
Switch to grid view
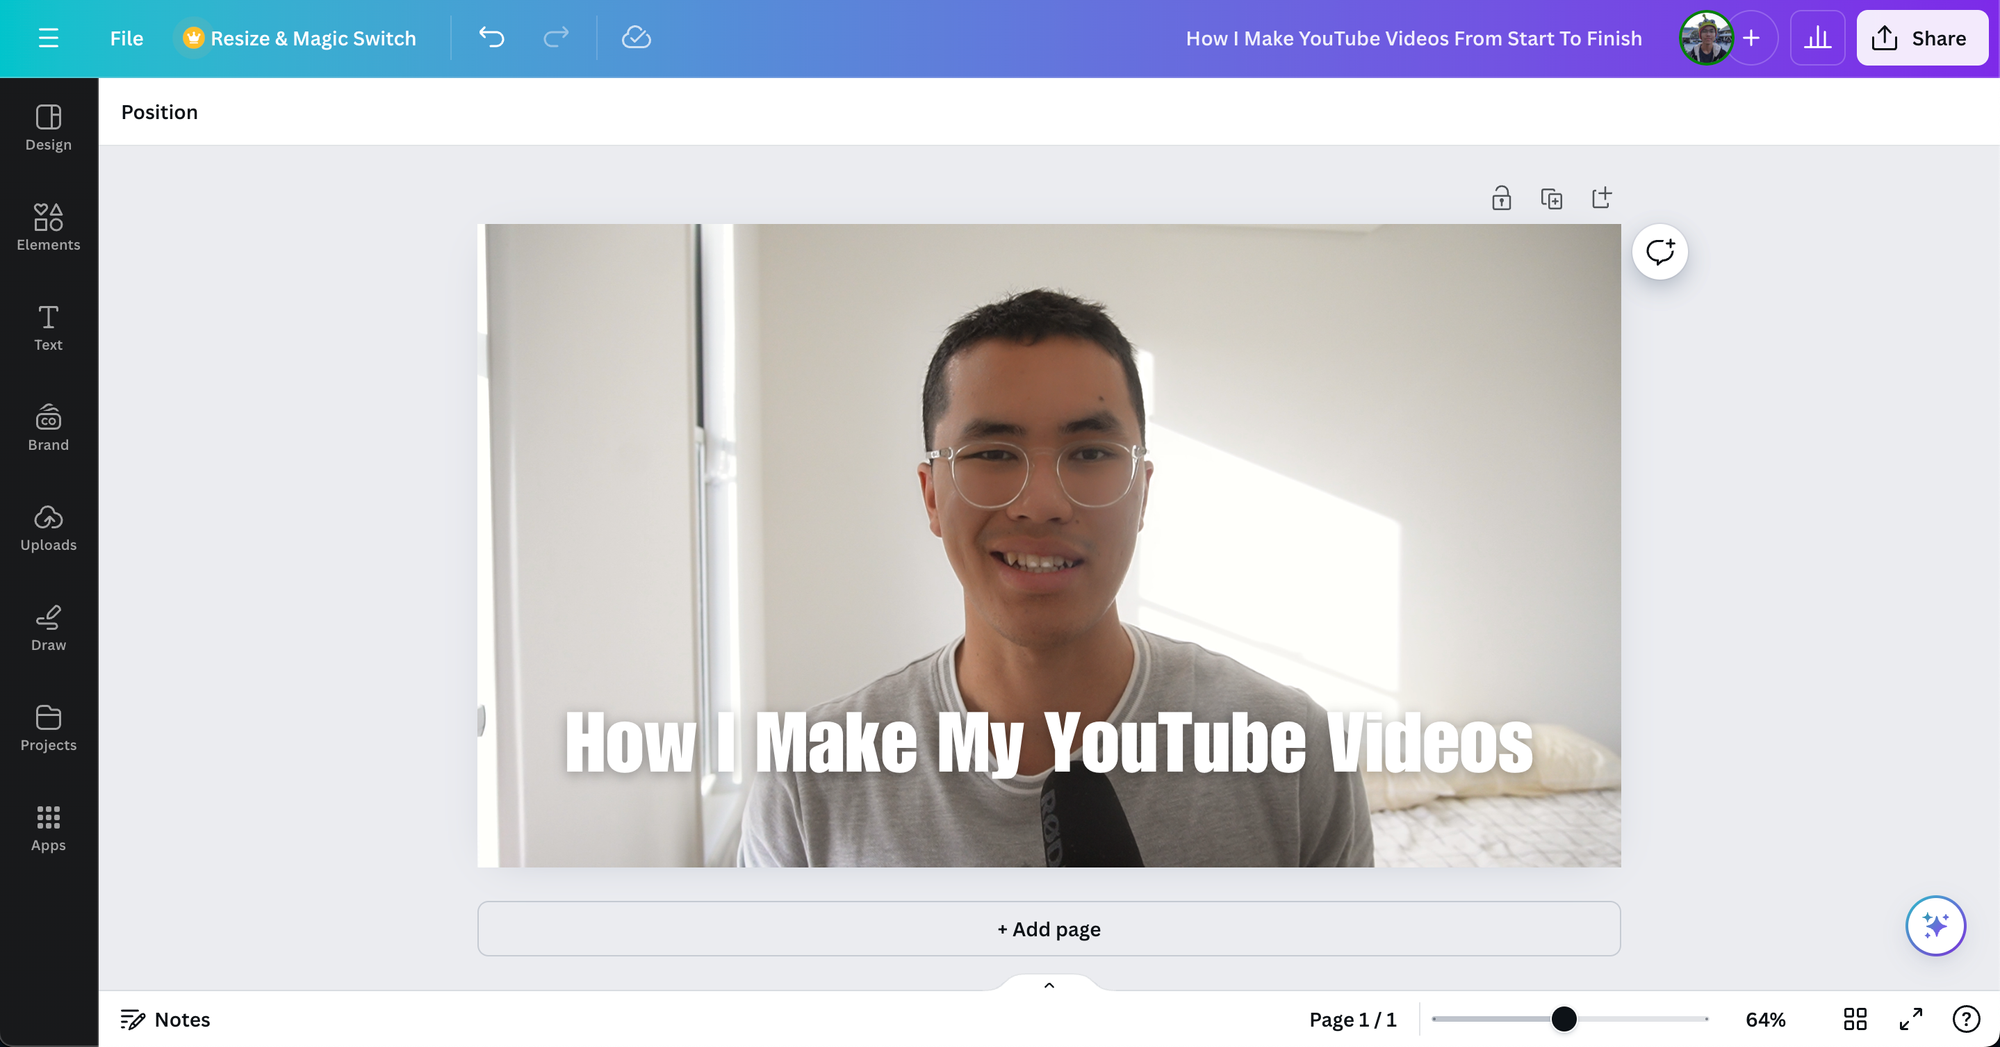[x=1855, y=1019]
